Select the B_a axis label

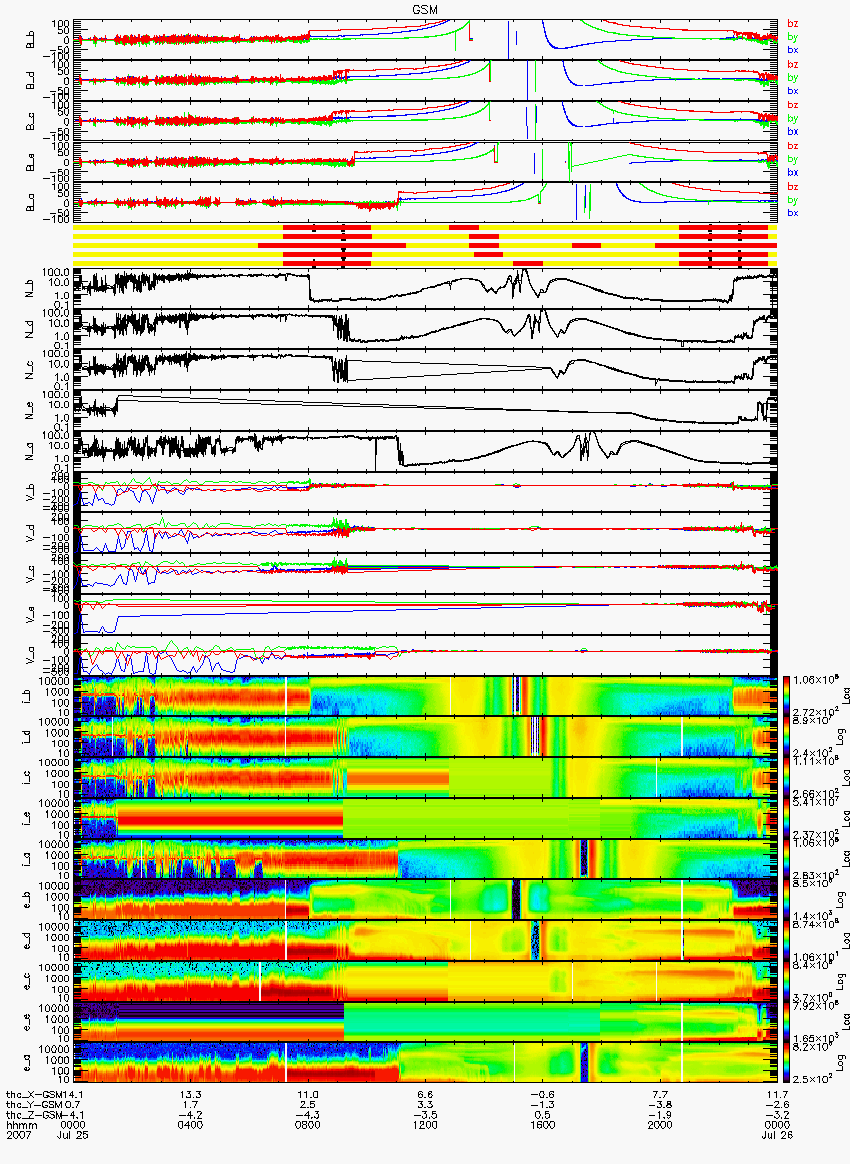coord(30,203)
